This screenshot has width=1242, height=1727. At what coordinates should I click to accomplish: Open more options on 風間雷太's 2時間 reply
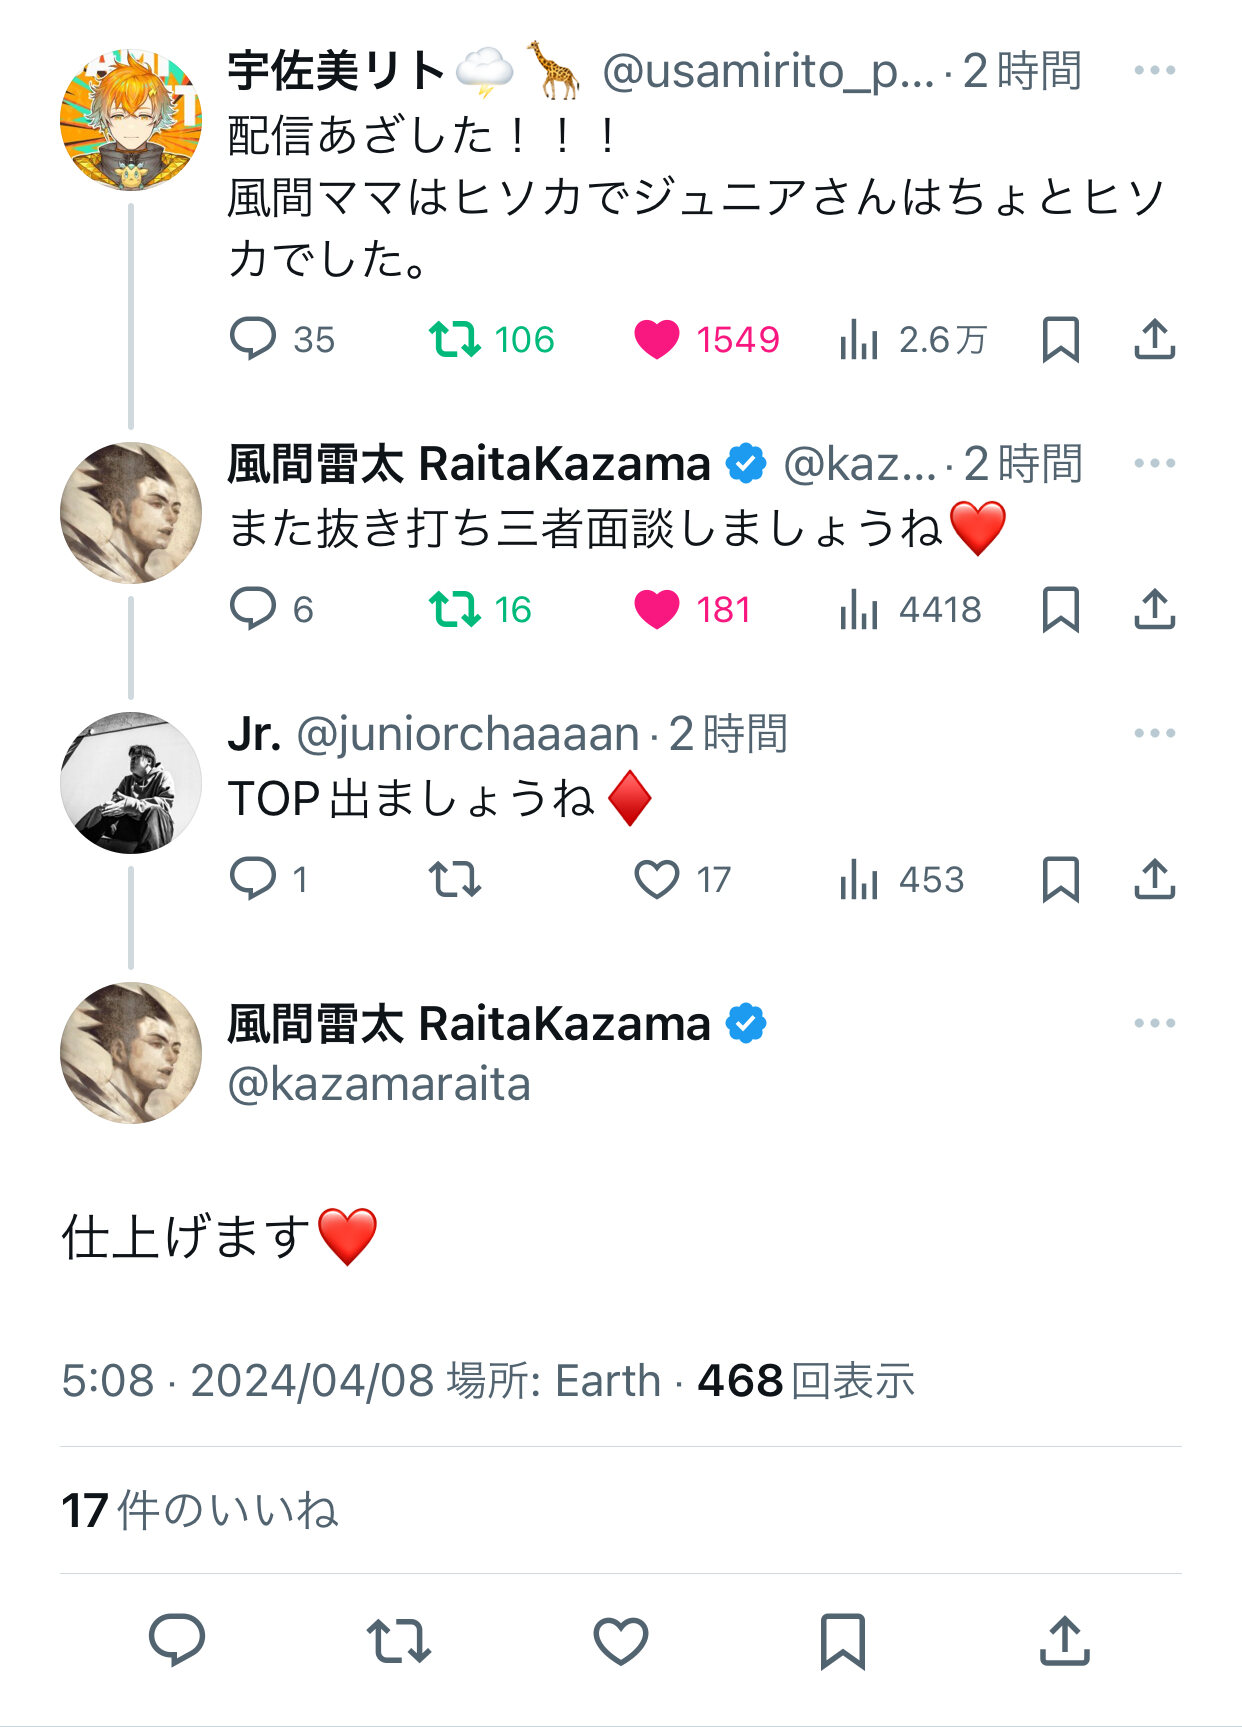coord(1154,463)
